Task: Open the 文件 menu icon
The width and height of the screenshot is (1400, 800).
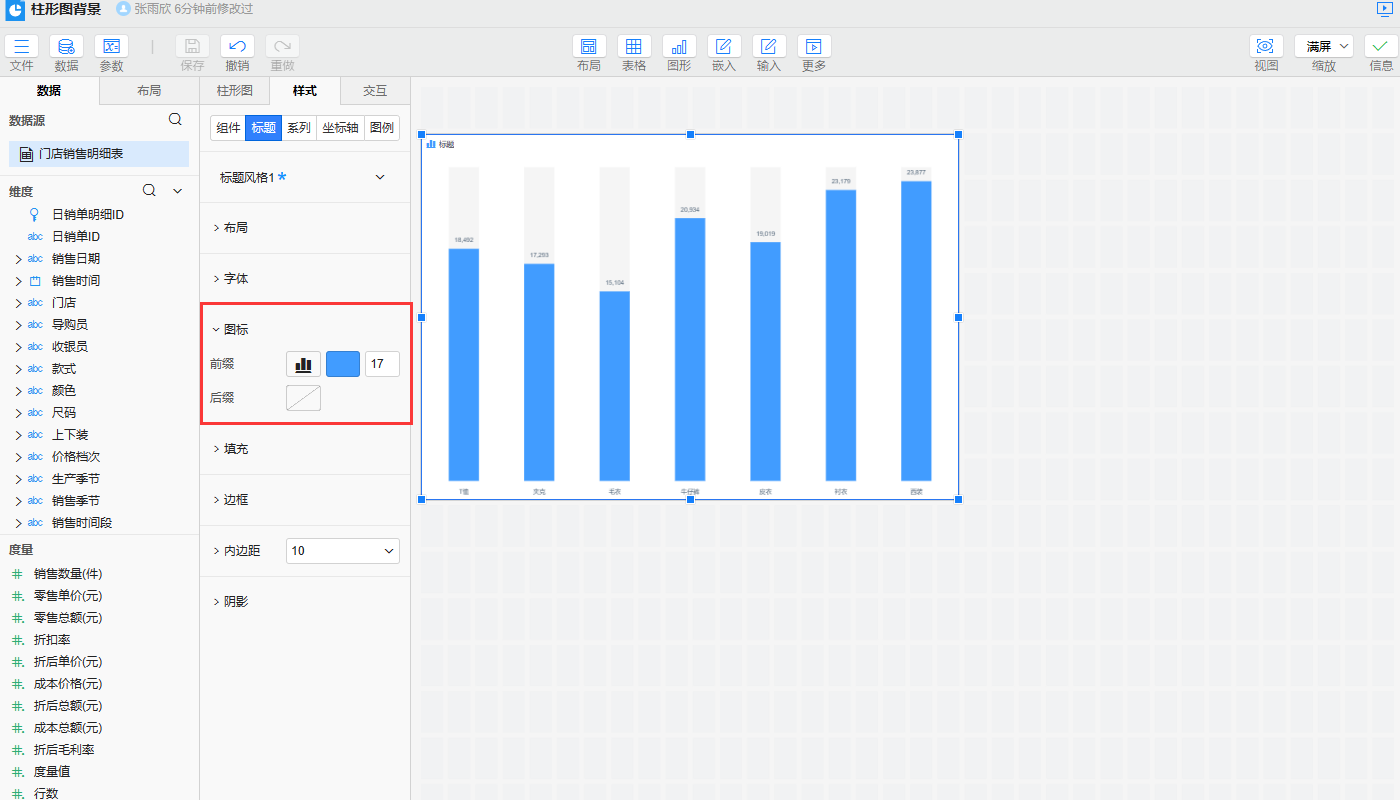Action: [21, 47]
